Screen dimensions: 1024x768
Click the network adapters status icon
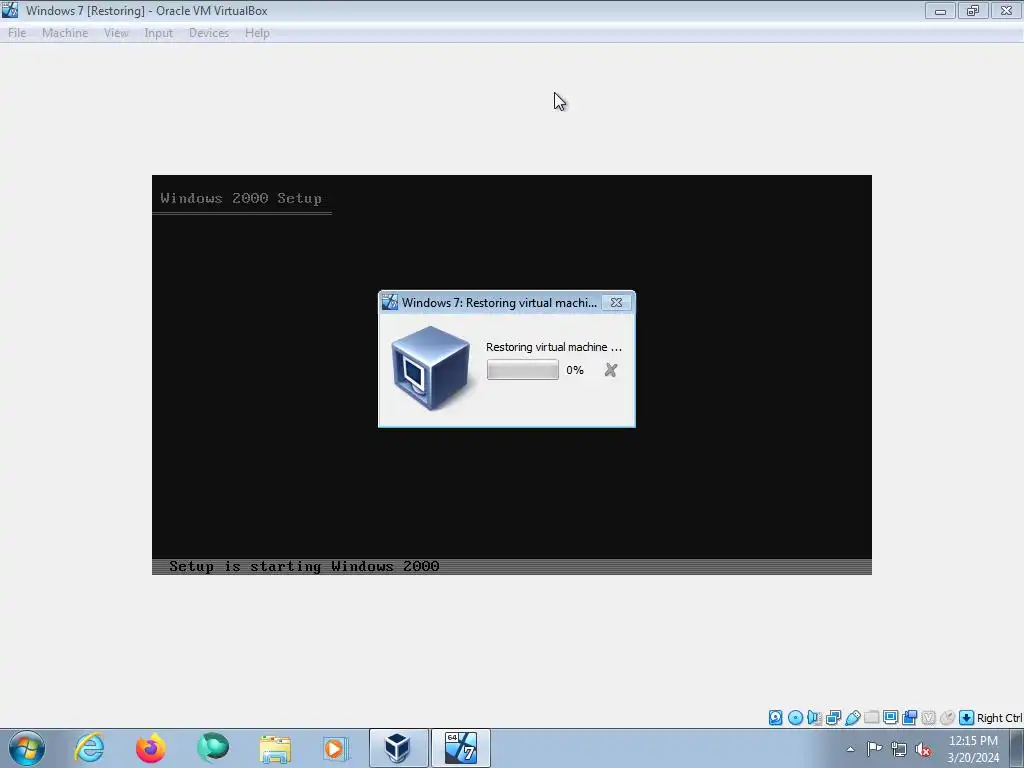[x=833, y=718]
